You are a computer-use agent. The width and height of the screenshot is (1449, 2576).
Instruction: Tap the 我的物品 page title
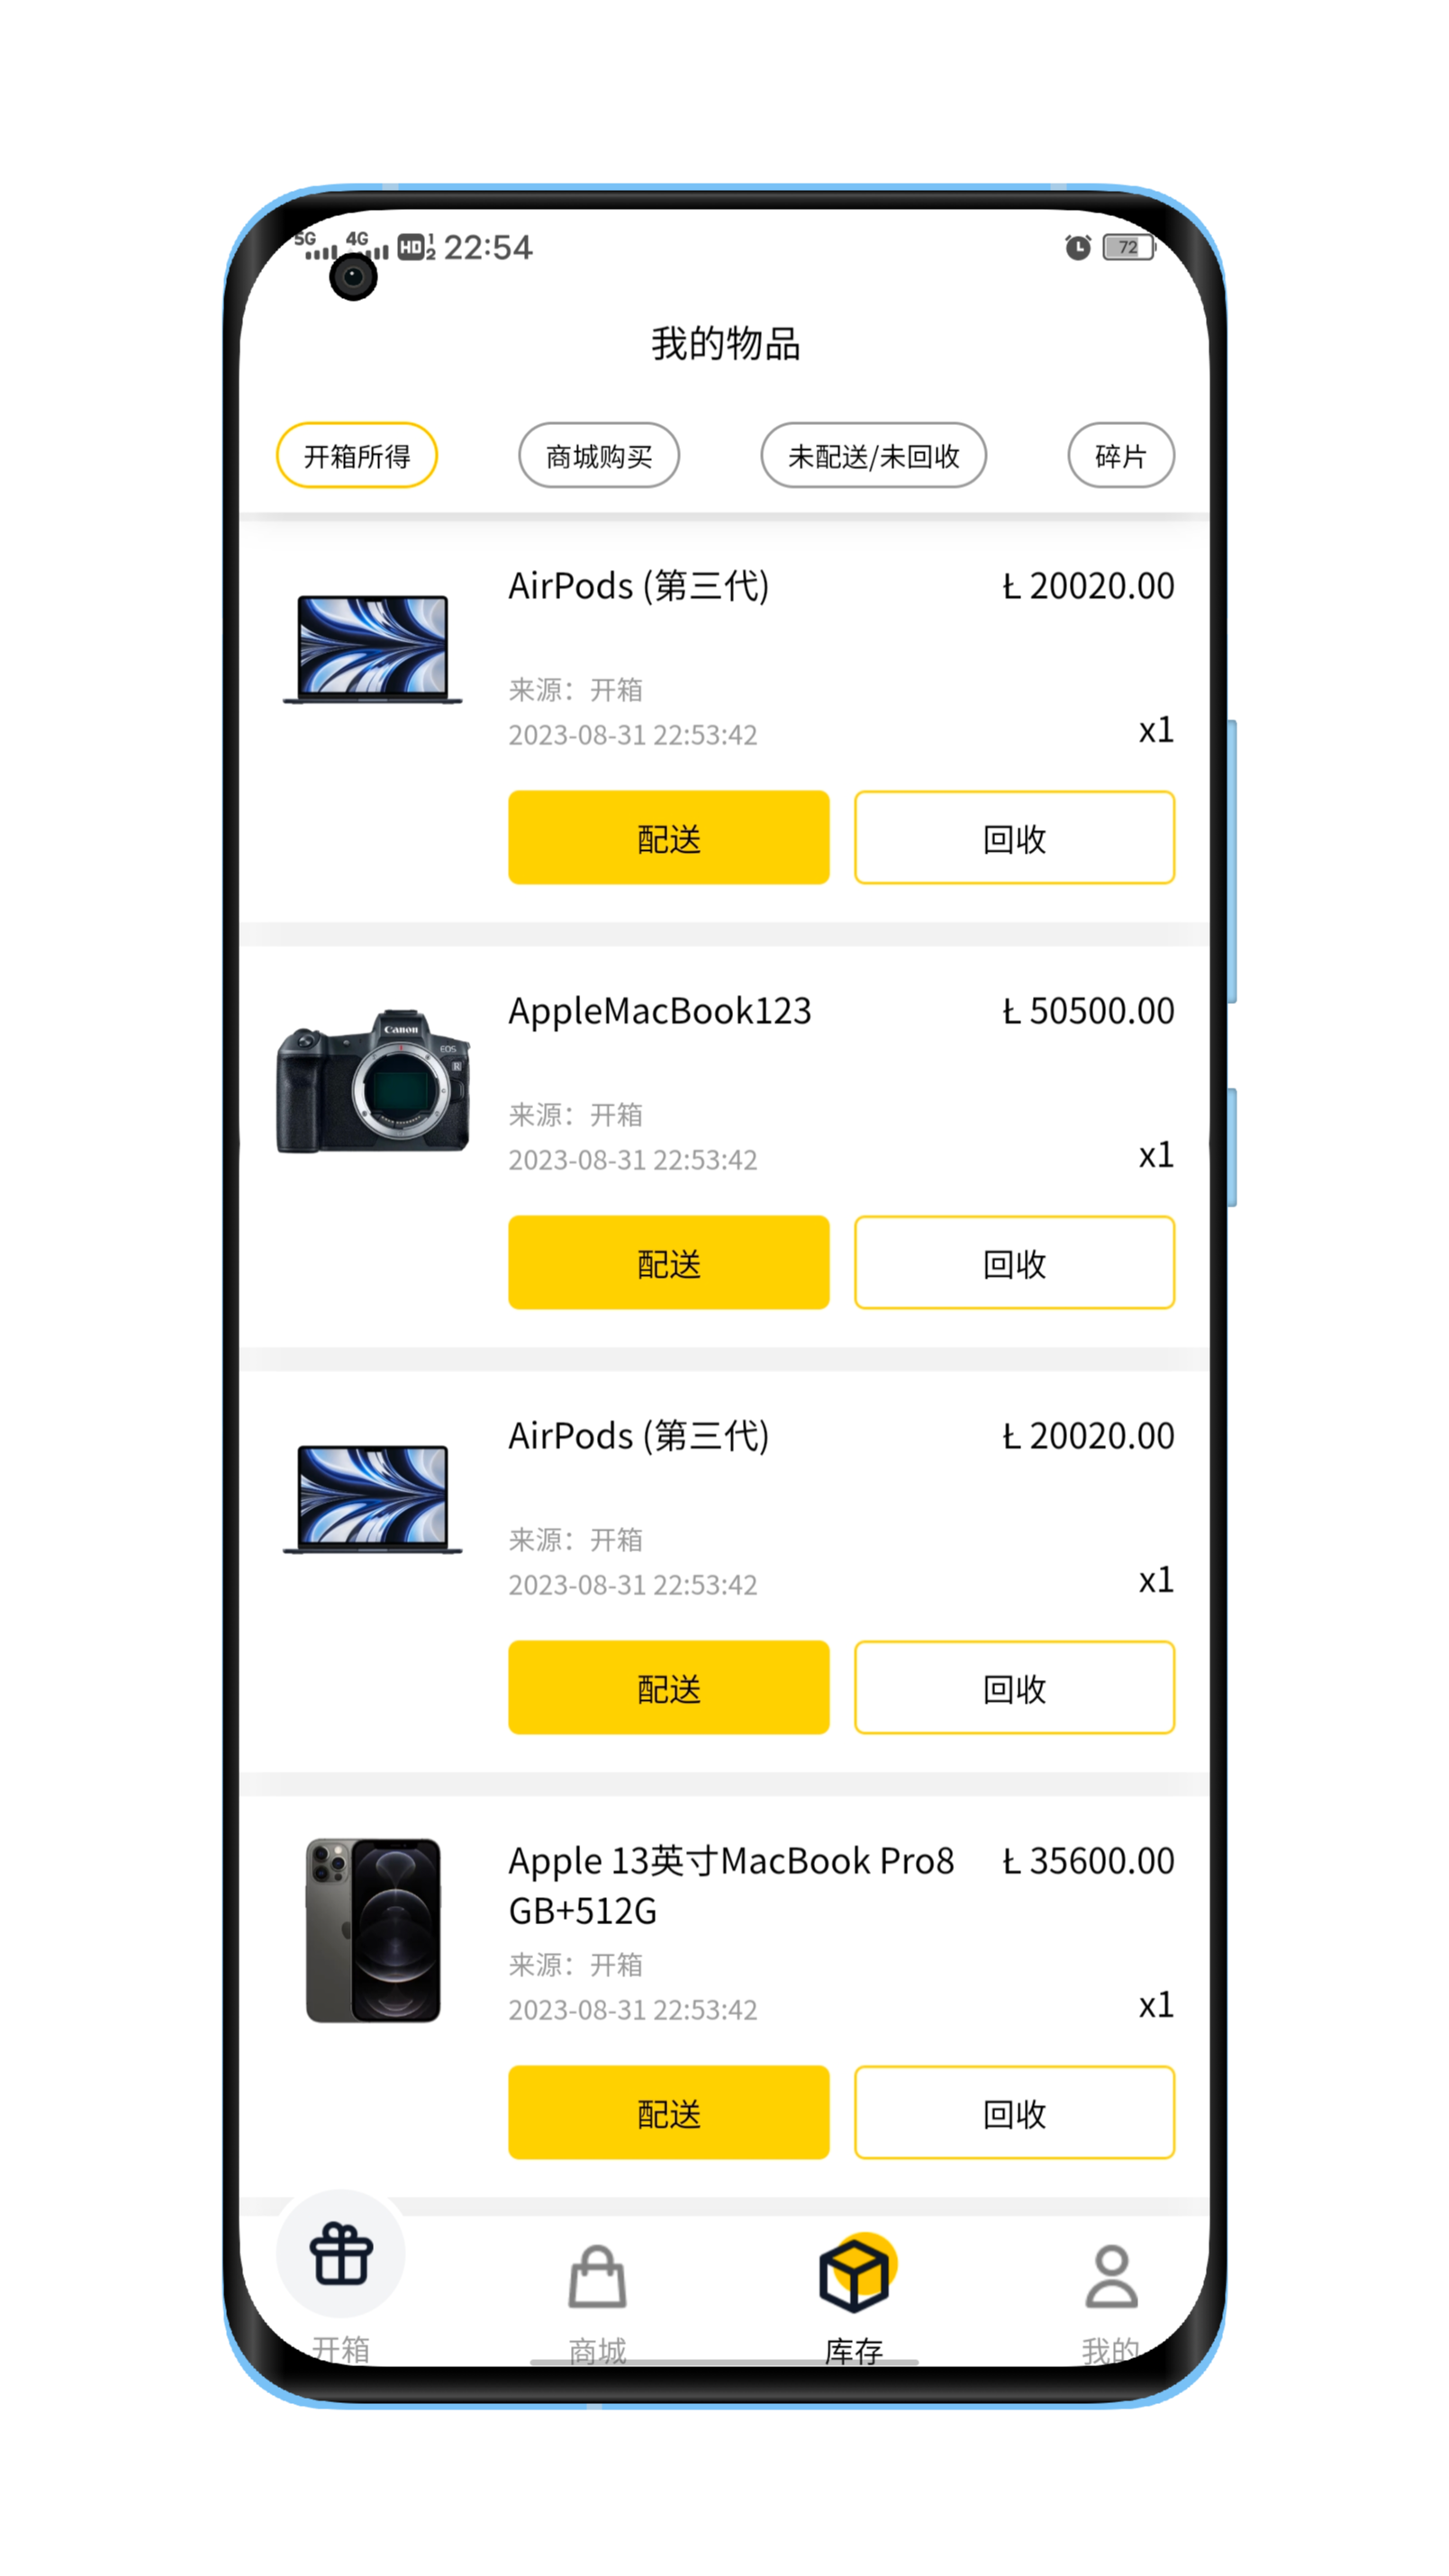(x=725, y=344)
